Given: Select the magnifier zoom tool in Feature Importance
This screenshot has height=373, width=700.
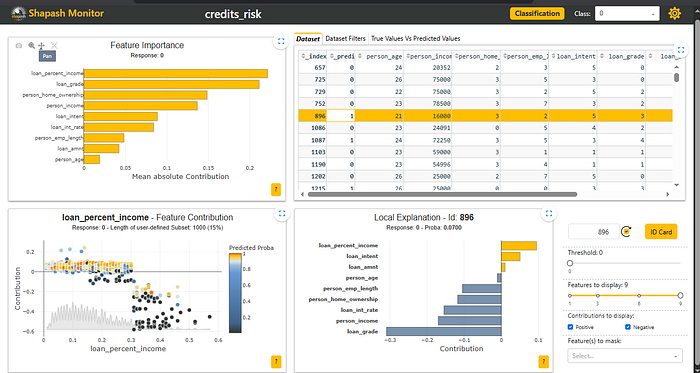Looking at the screenshot, I should pyautogui.click(x=31, y=46).
